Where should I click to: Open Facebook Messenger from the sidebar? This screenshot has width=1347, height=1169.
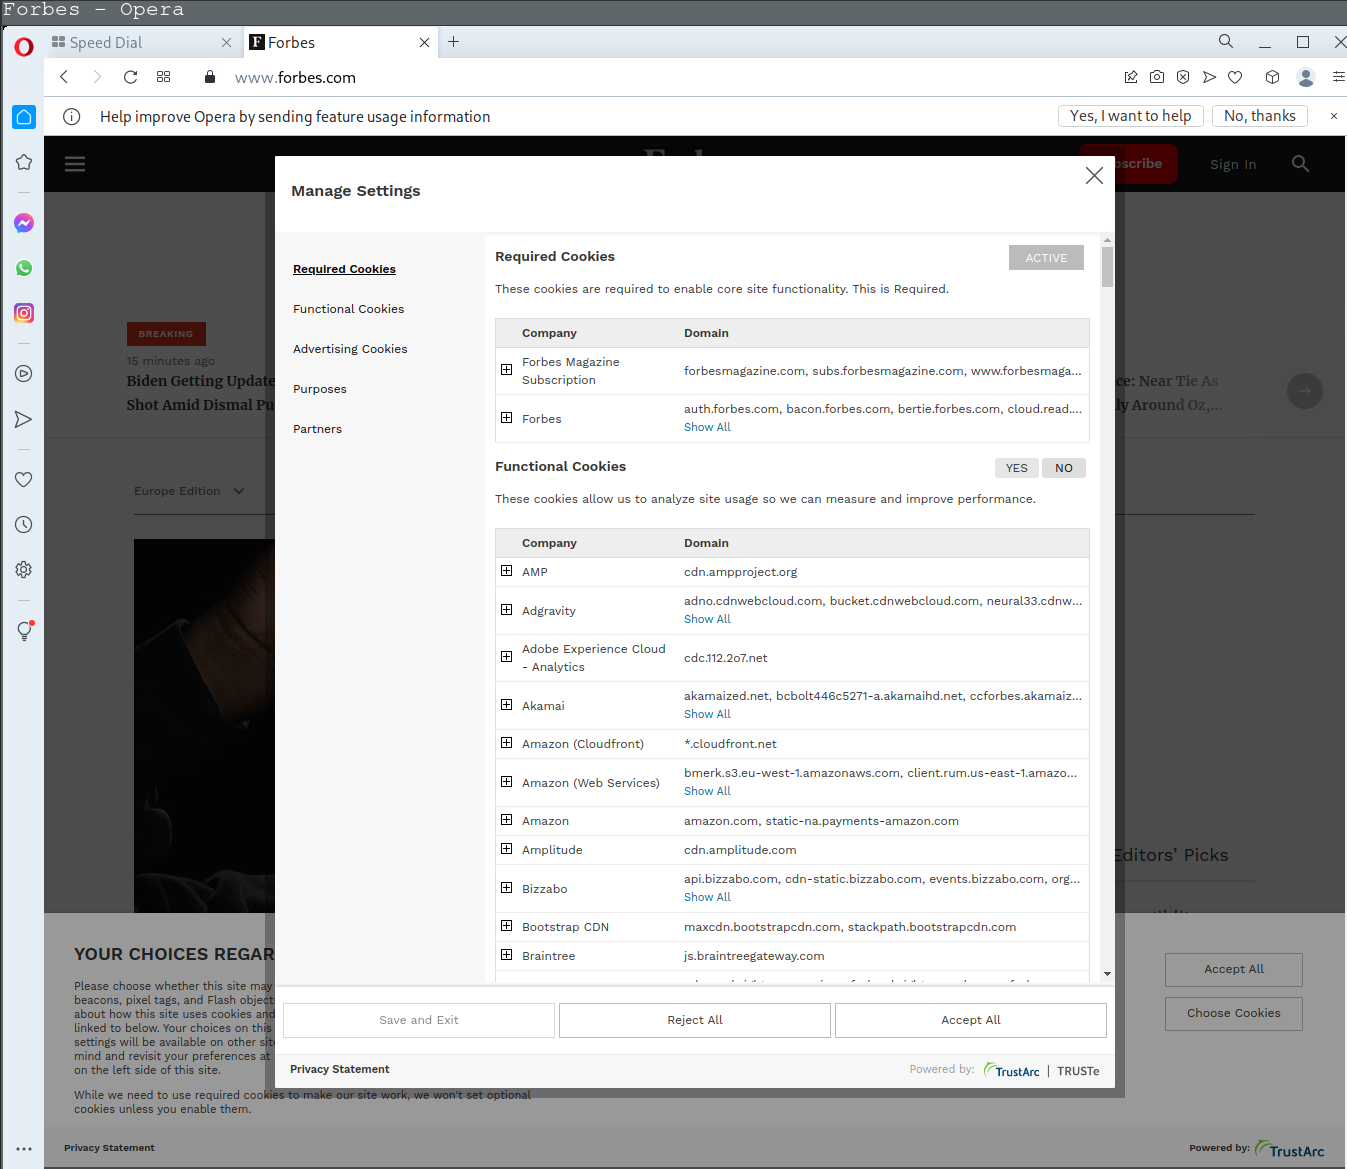click(23, 223)
